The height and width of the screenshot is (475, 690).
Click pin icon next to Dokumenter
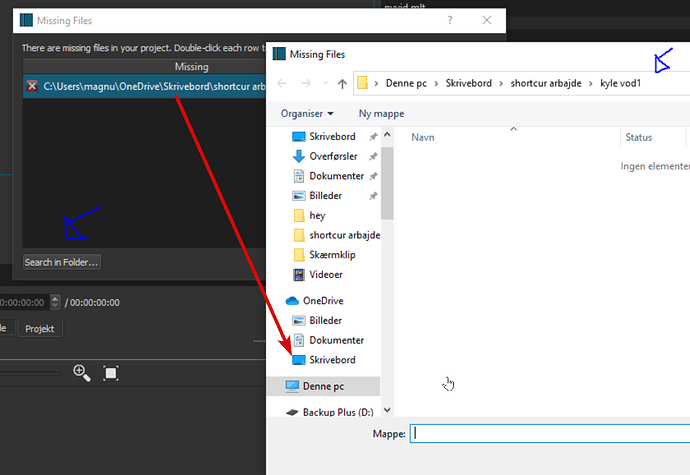point(373,176)
